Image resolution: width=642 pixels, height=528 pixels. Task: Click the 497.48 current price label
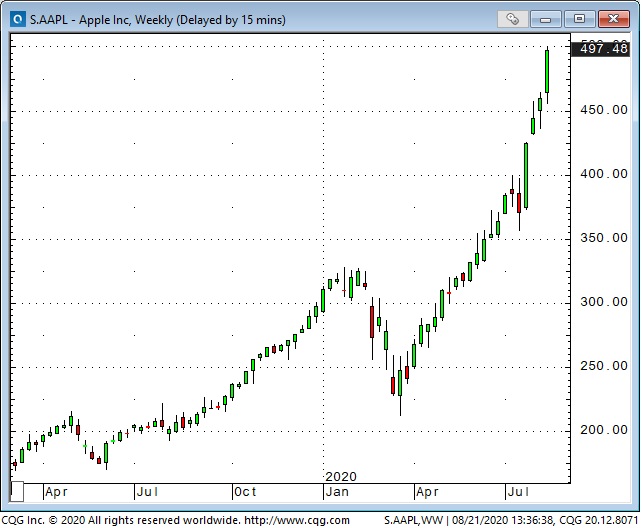(x=600, y=49)
